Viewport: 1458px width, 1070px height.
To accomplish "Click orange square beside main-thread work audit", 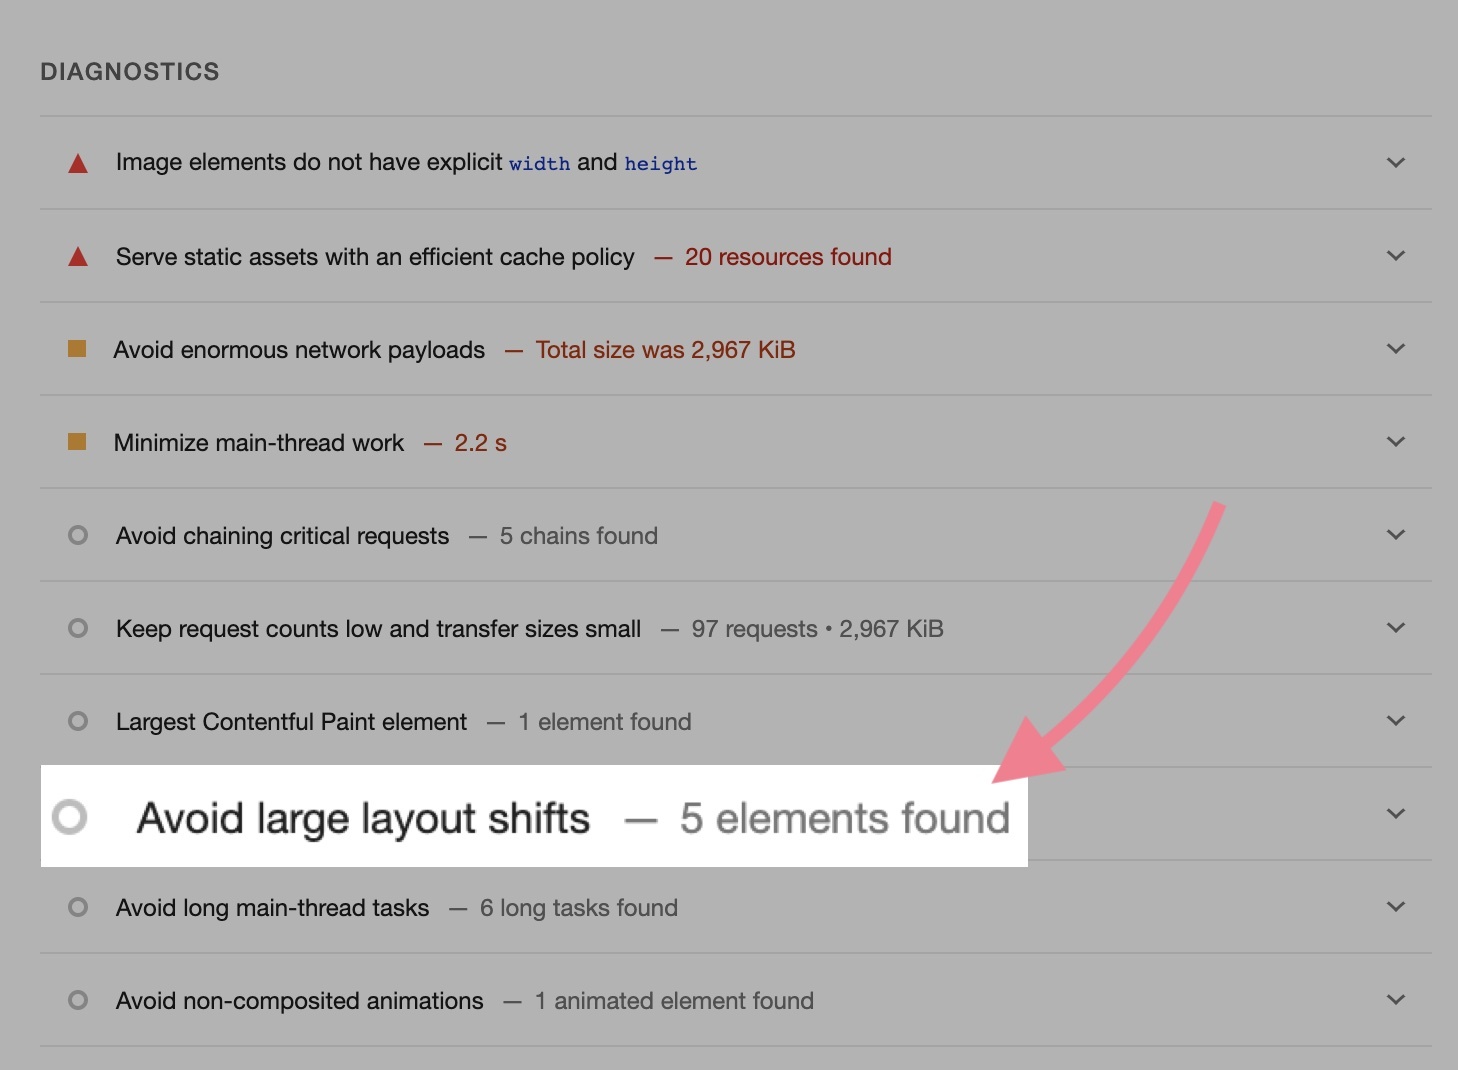I will 77,442.
